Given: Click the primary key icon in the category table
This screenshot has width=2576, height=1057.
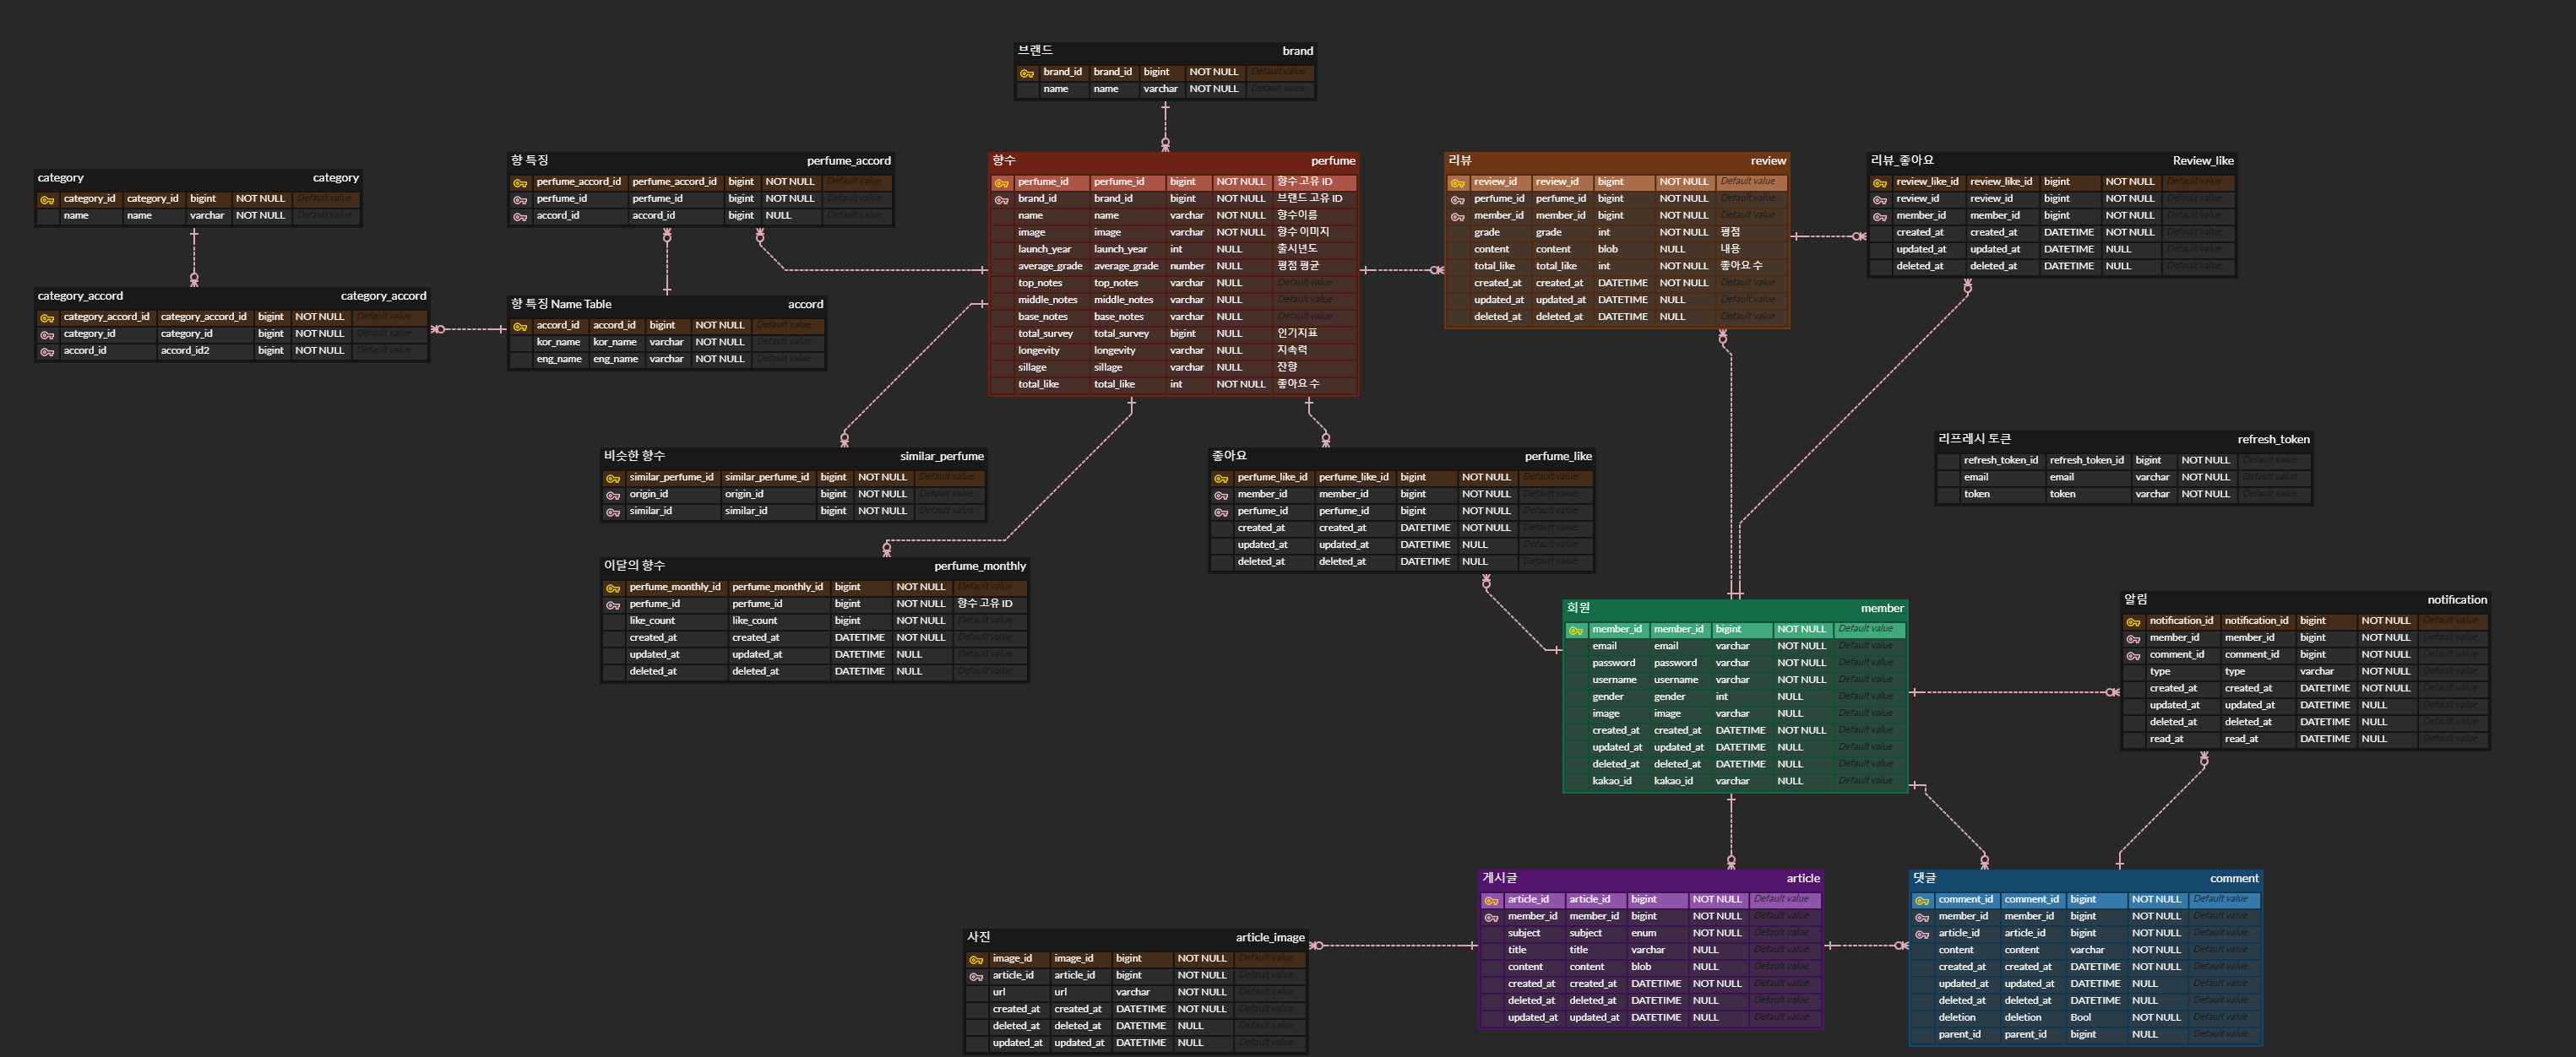Looking at the screenshot, I should [47, 200].
